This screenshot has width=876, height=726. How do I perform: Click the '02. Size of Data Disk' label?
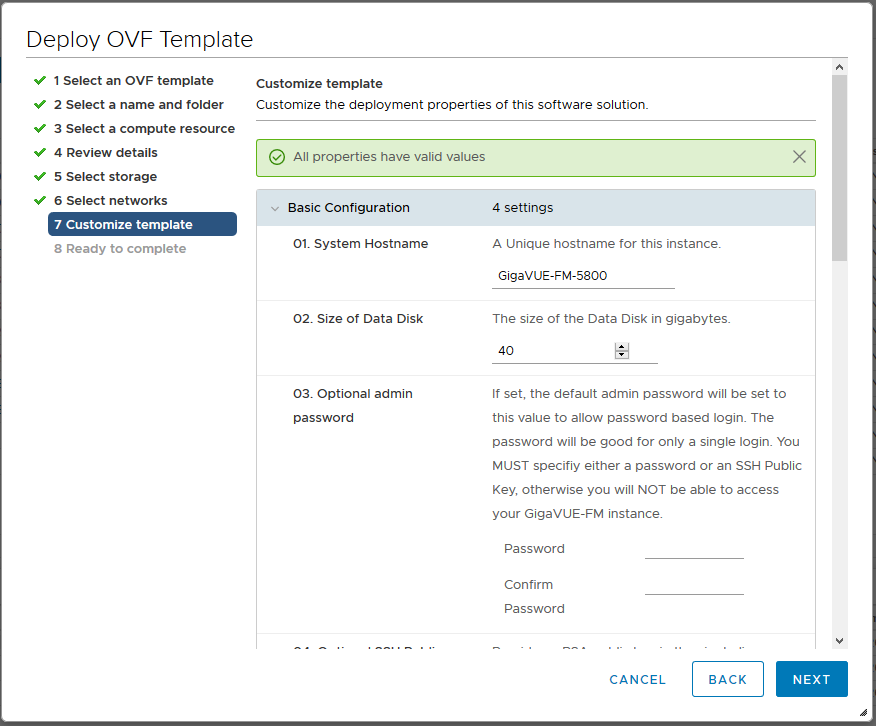pos(358,319)
